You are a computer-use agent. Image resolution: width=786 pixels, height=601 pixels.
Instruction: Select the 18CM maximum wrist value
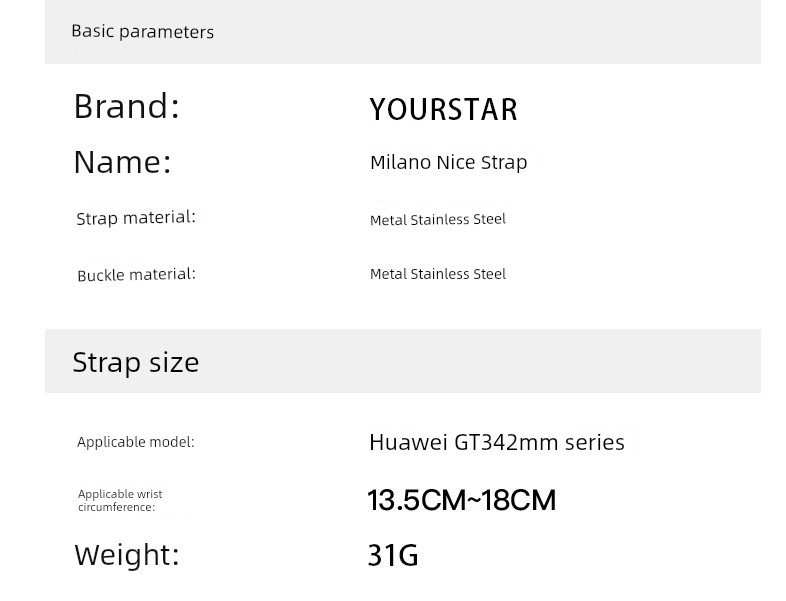pos(519,500)
